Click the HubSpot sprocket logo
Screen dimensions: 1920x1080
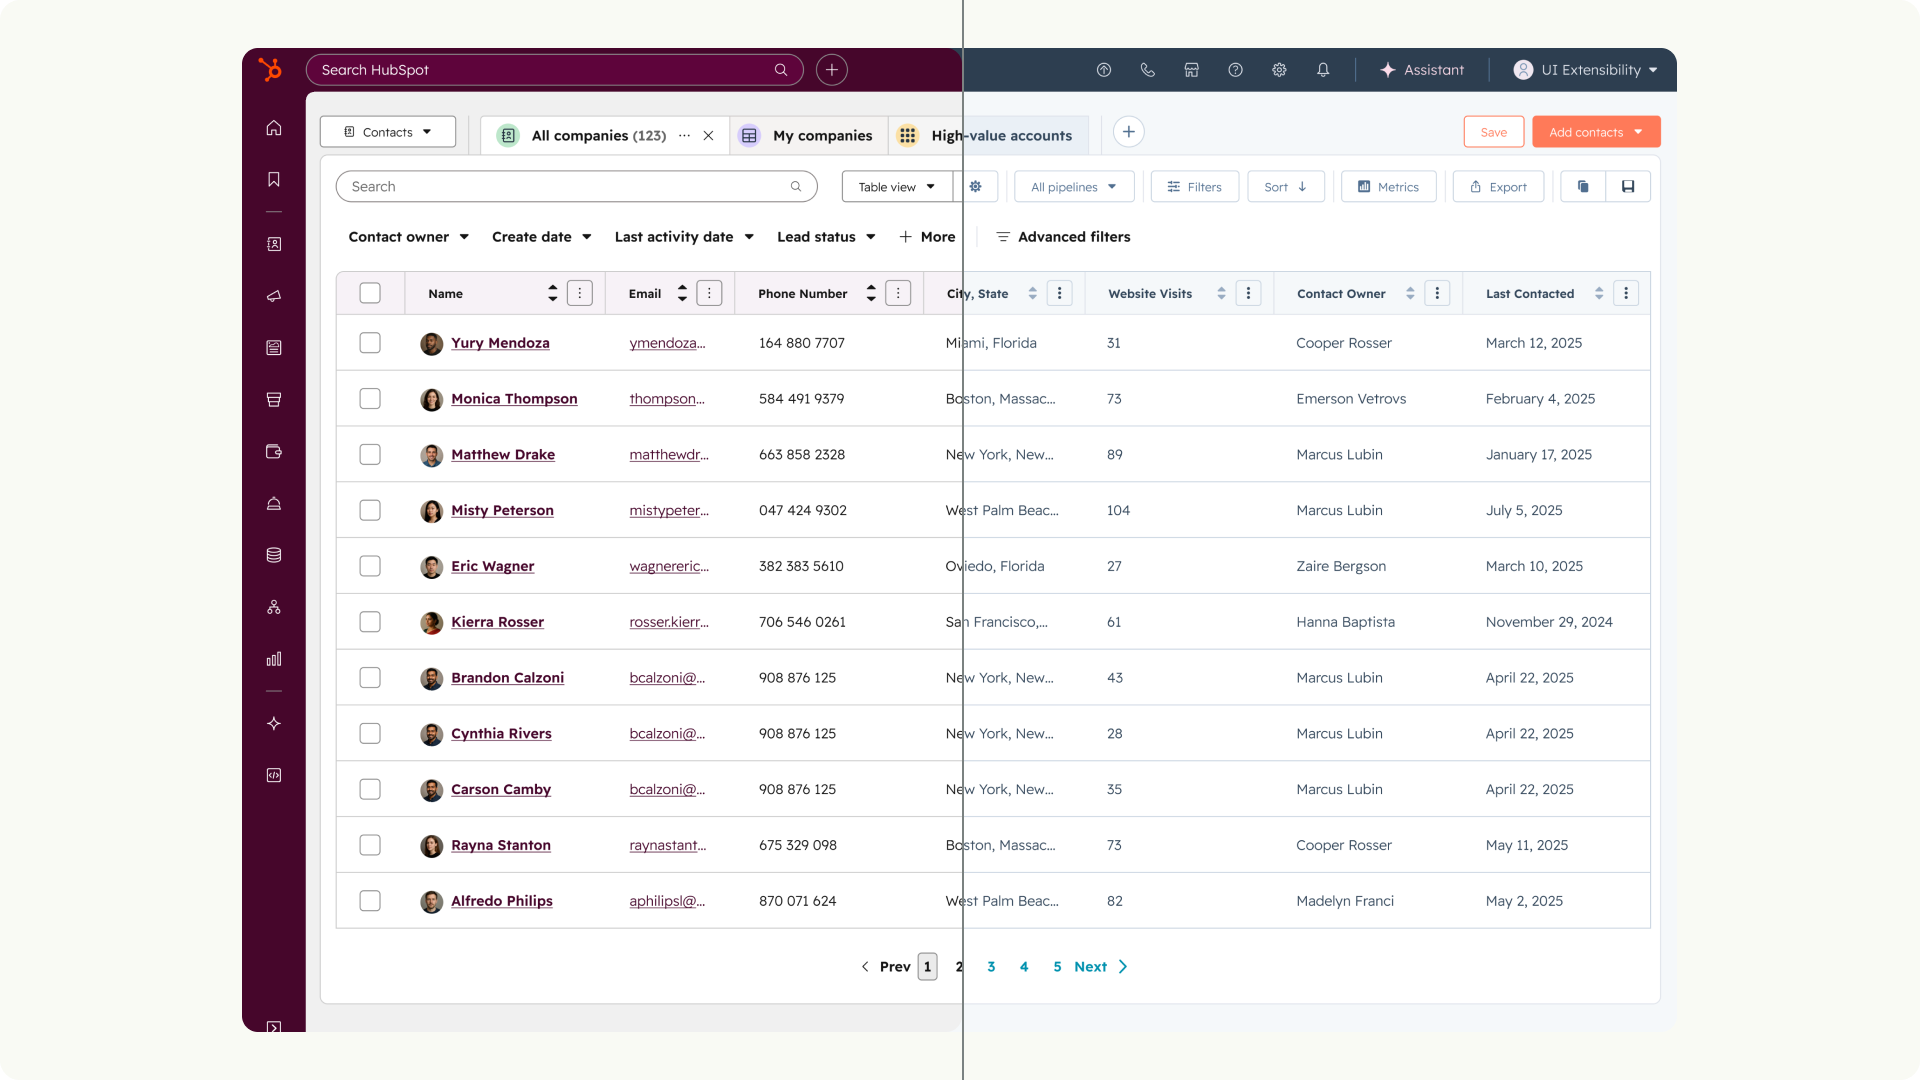tap(270, 69)
